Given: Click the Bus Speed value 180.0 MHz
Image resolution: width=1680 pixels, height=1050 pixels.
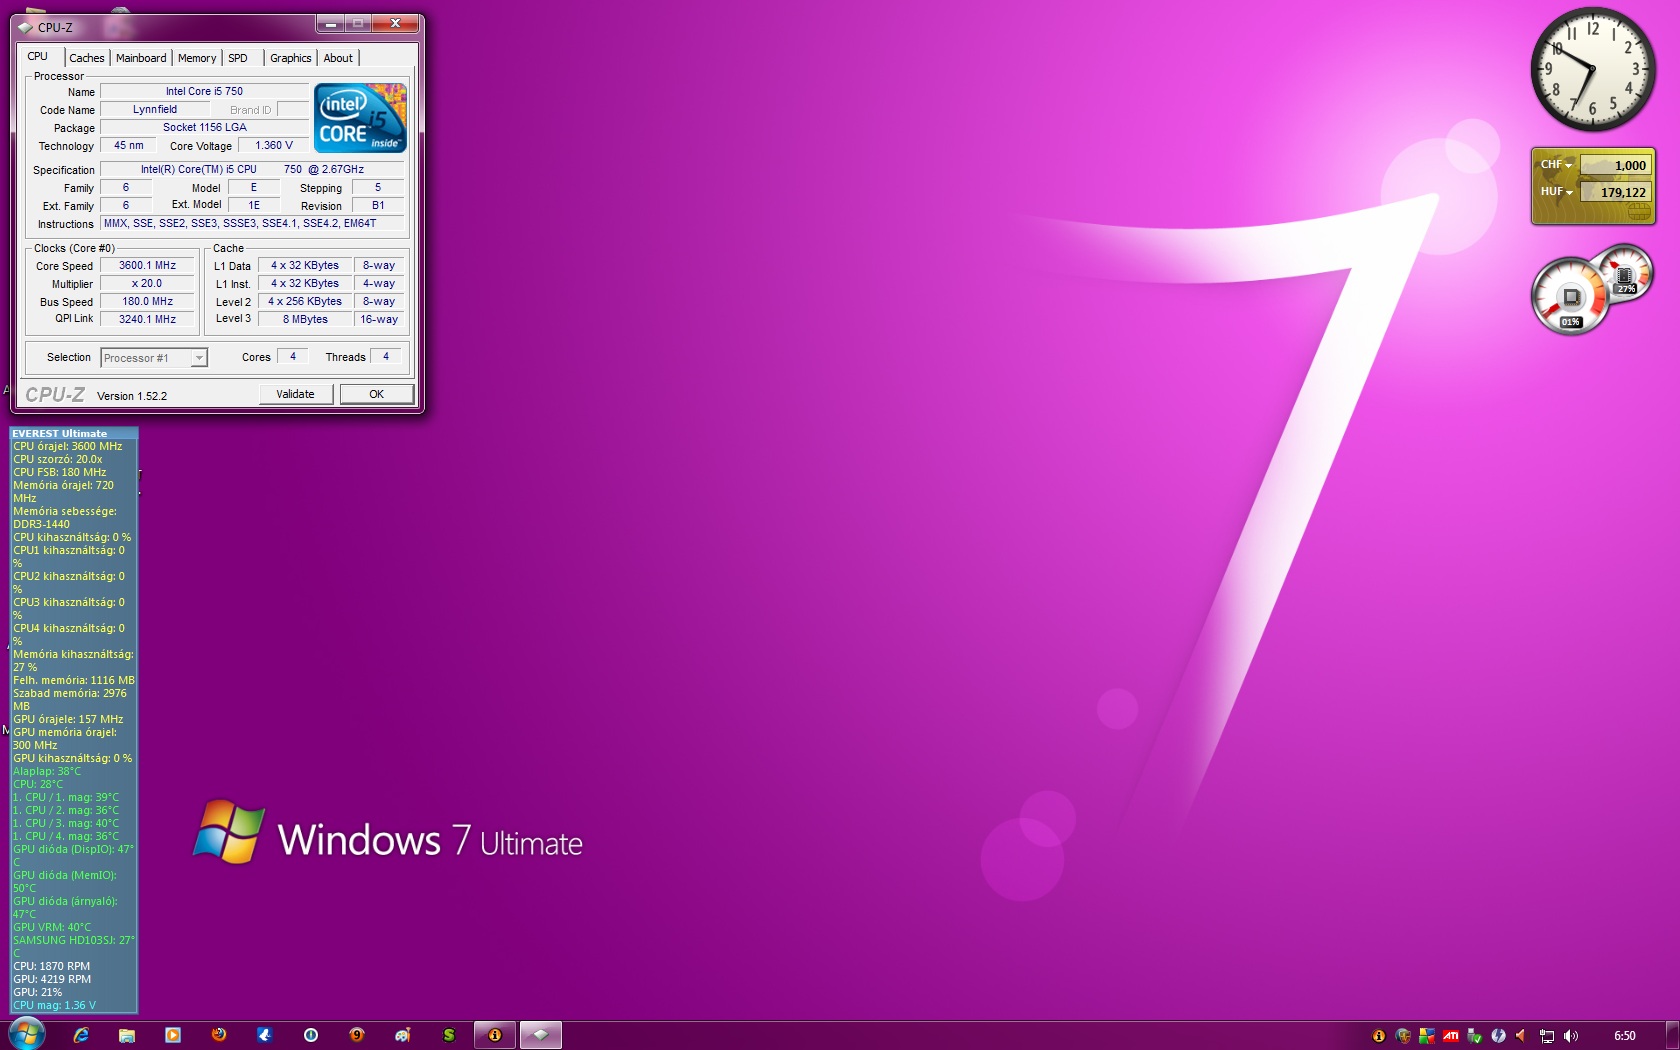Looking at the screenshot, I should (x=147, y=302).
